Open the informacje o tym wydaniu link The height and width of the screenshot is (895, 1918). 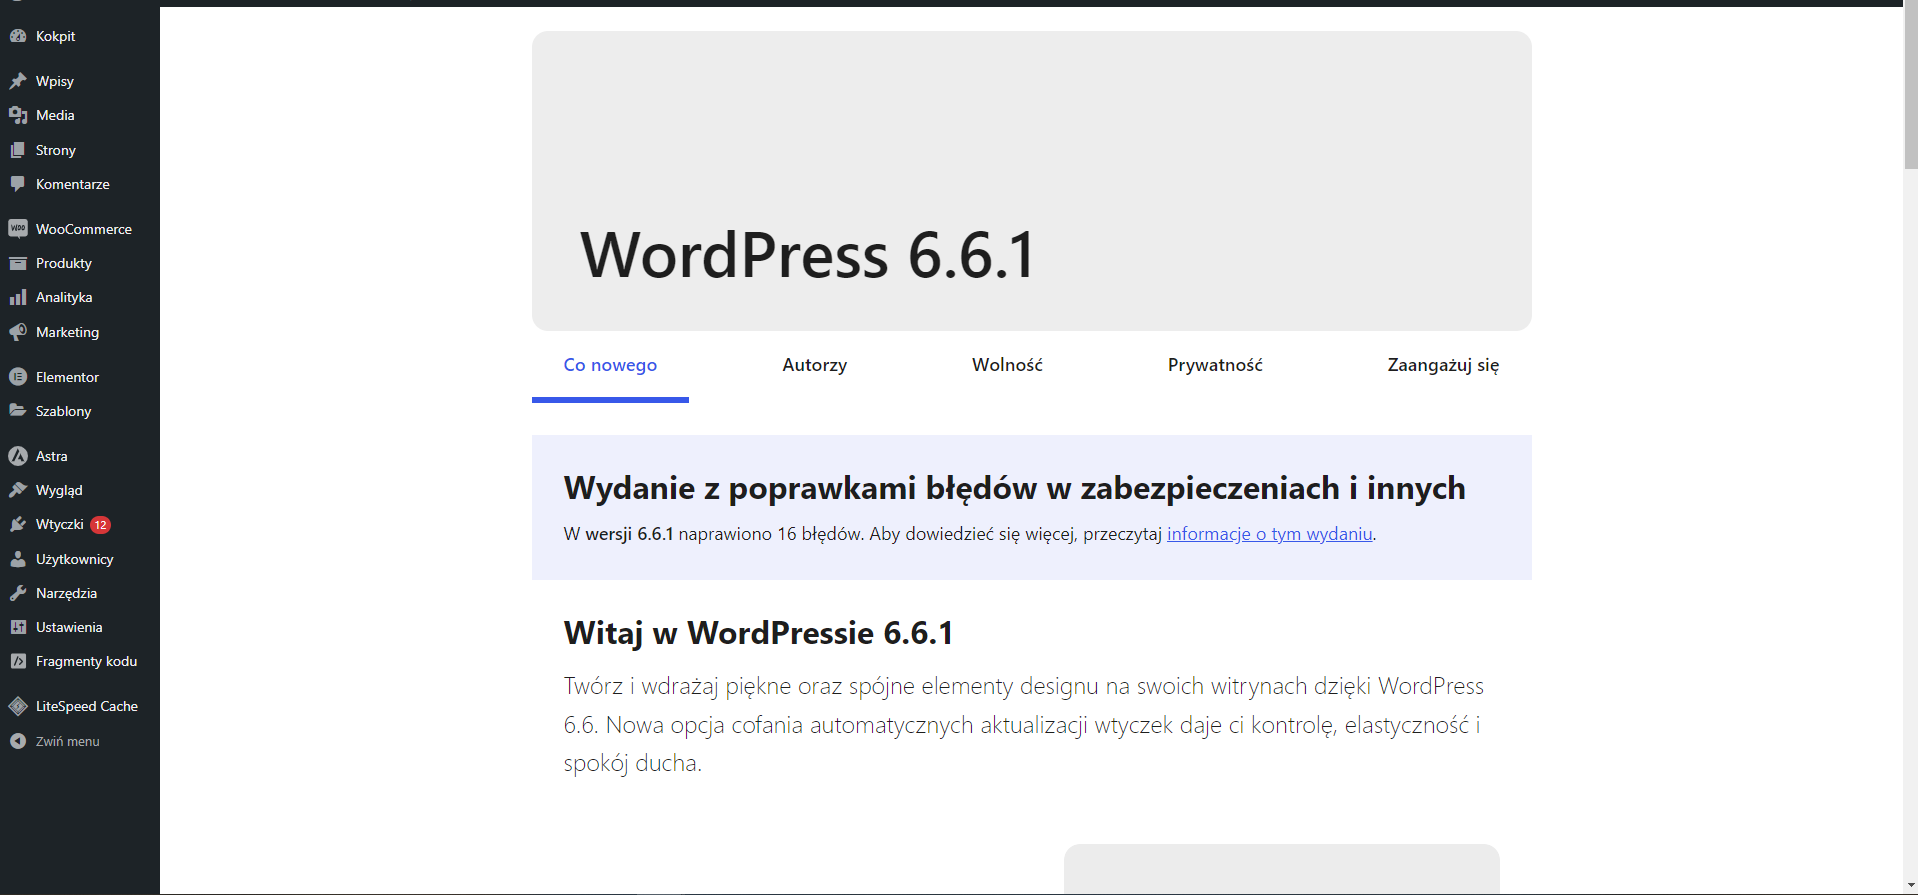pyautogui.click(x=1270, y=534)
